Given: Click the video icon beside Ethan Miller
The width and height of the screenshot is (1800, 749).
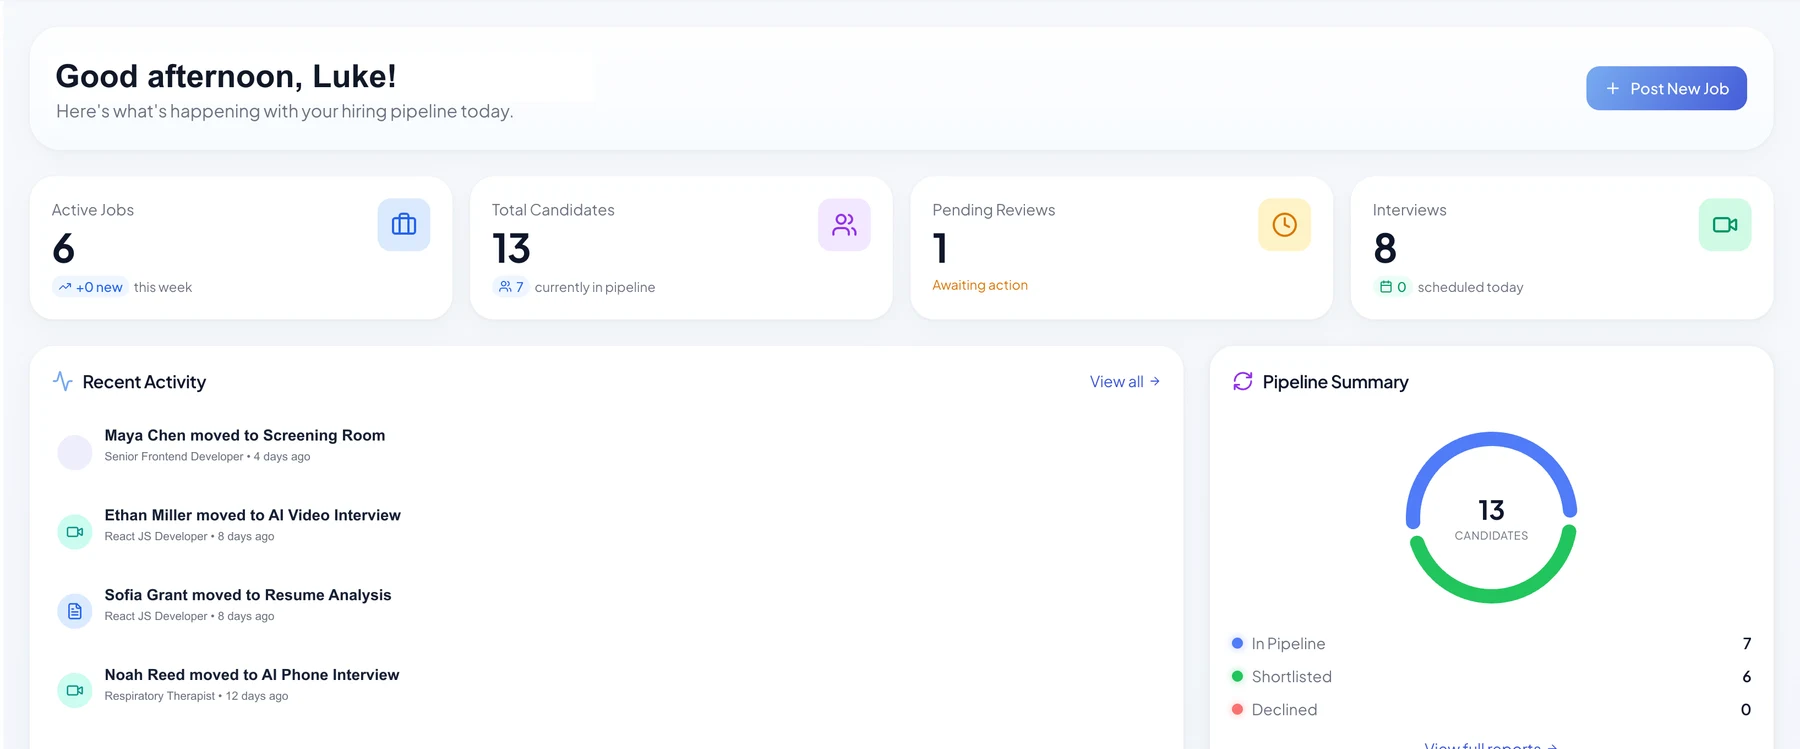Looking at the screenshot, I should pos(75,532).
